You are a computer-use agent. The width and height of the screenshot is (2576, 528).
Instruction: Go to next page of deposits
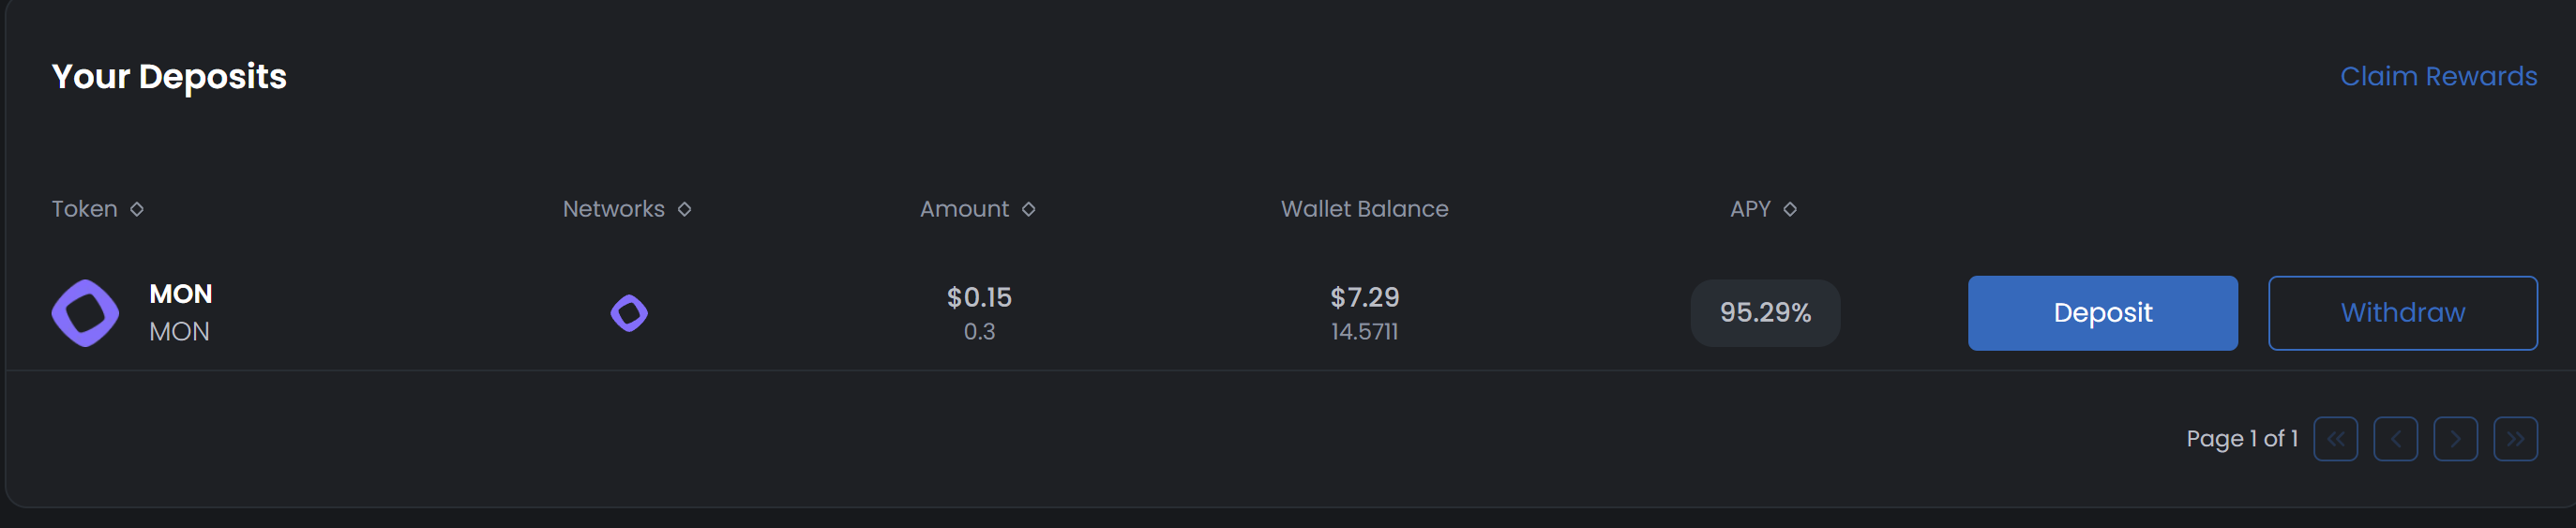click(x=2455, y=439)
